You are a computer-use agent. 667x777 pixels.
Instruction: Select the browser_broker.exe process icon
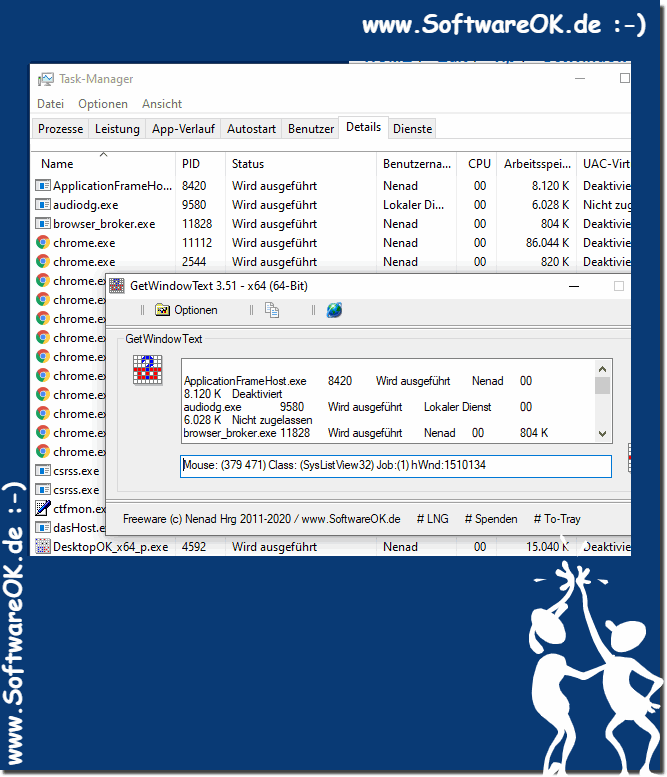[x=43, y=224]
